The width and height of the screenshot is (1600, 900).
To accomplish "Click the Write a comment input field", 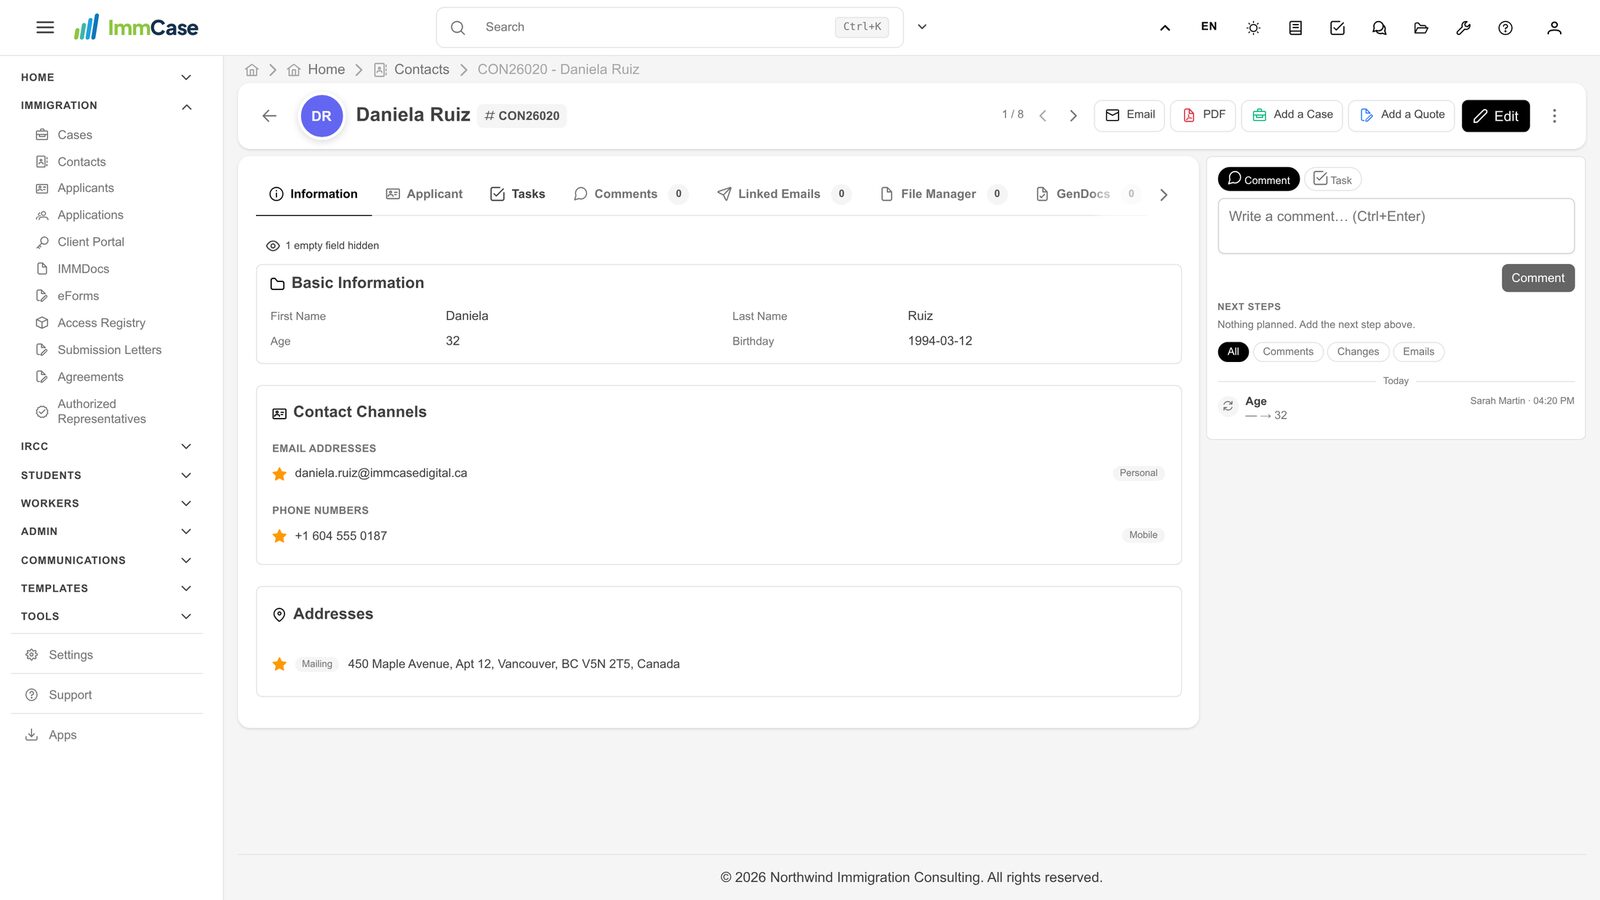I will (x=1396, y=226).
